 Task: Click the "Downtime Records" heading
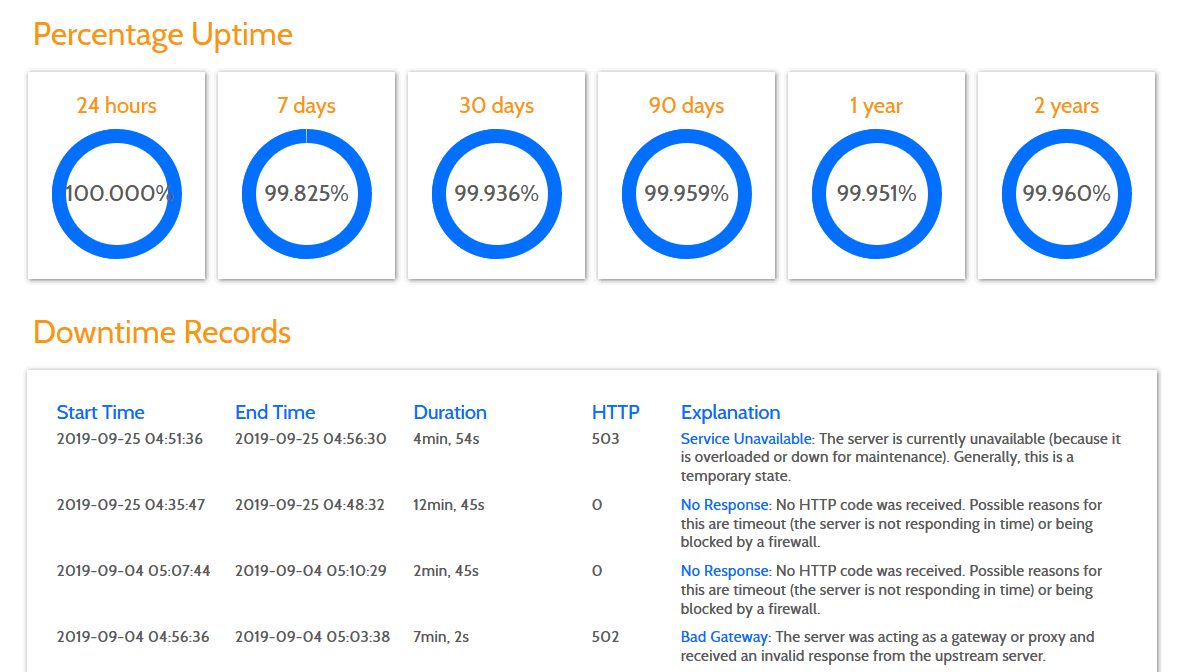click(162, 333)
